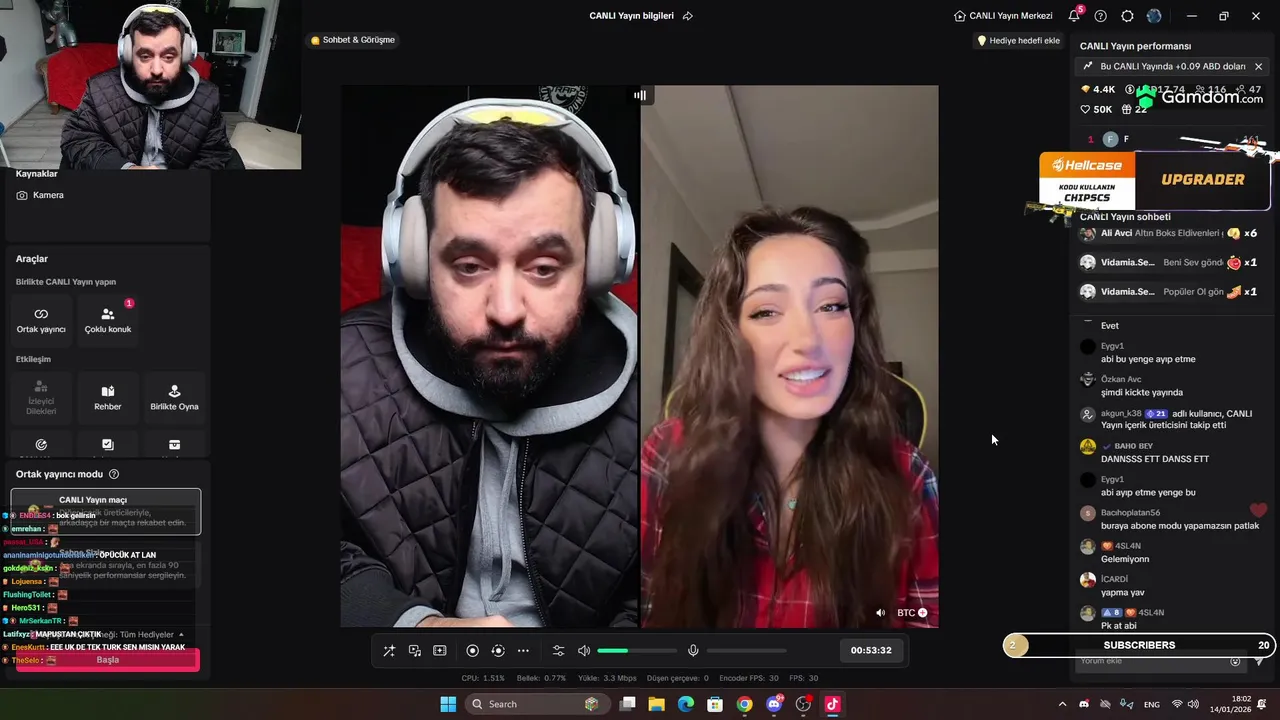Expand system tray hidden icons chevron

(1062, 704)
